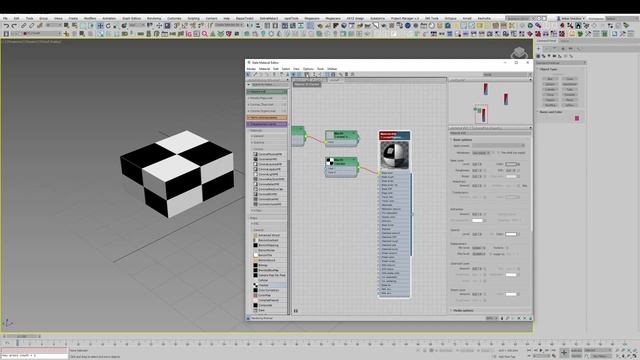Image resolution: width=640 pixels, height=360 pixels.
Task: Open the Rendering menu
Action: click(x=154, y=18)
